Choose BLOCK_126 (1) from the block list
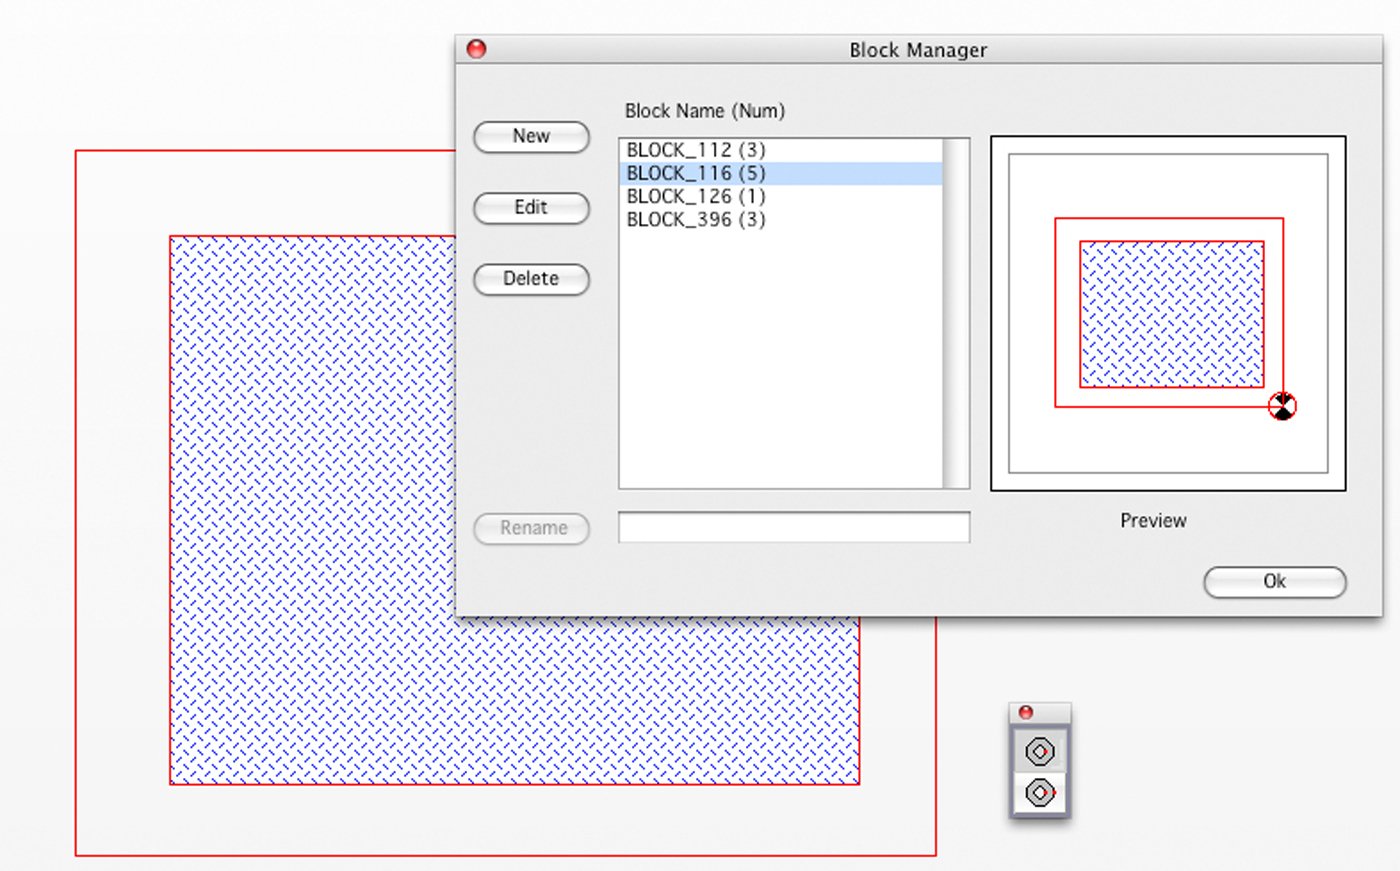 (696, 196)
